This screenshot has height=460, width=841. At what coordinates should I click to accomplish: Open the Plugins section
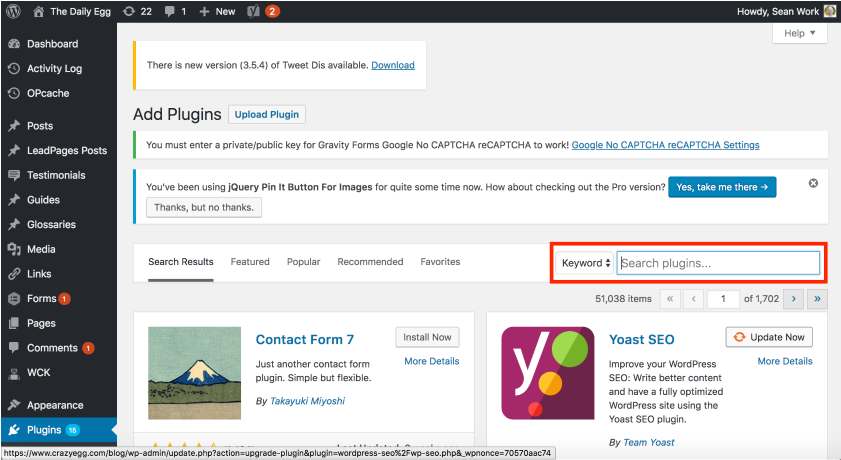tap(44, 430)
